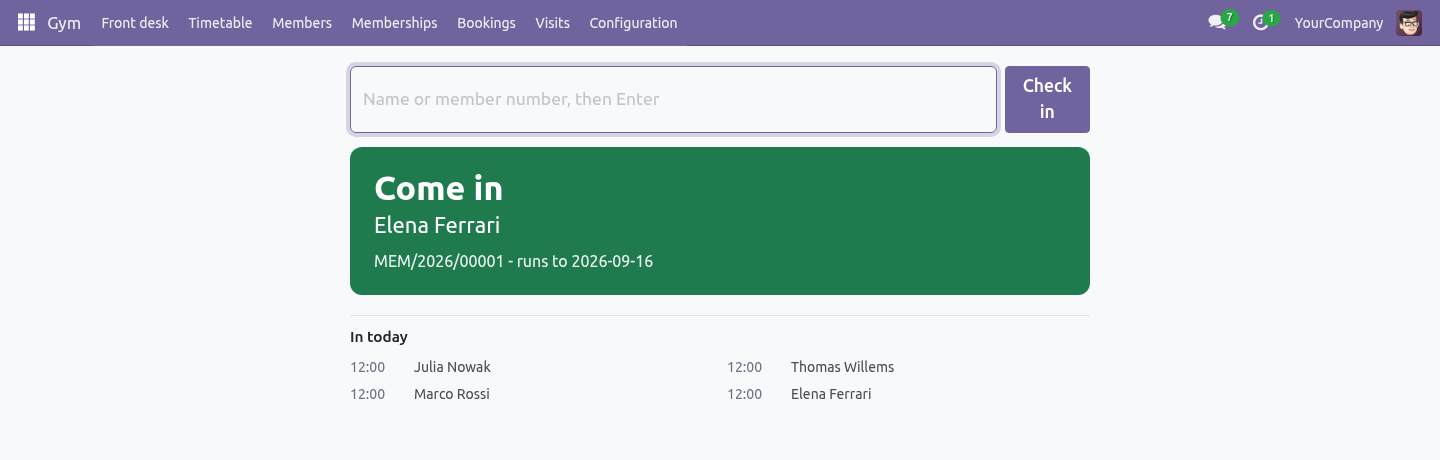The height and width of the screenshot is (460, 1440).
Task: Open the Timetable menu
Action: (x=220, y=22)
